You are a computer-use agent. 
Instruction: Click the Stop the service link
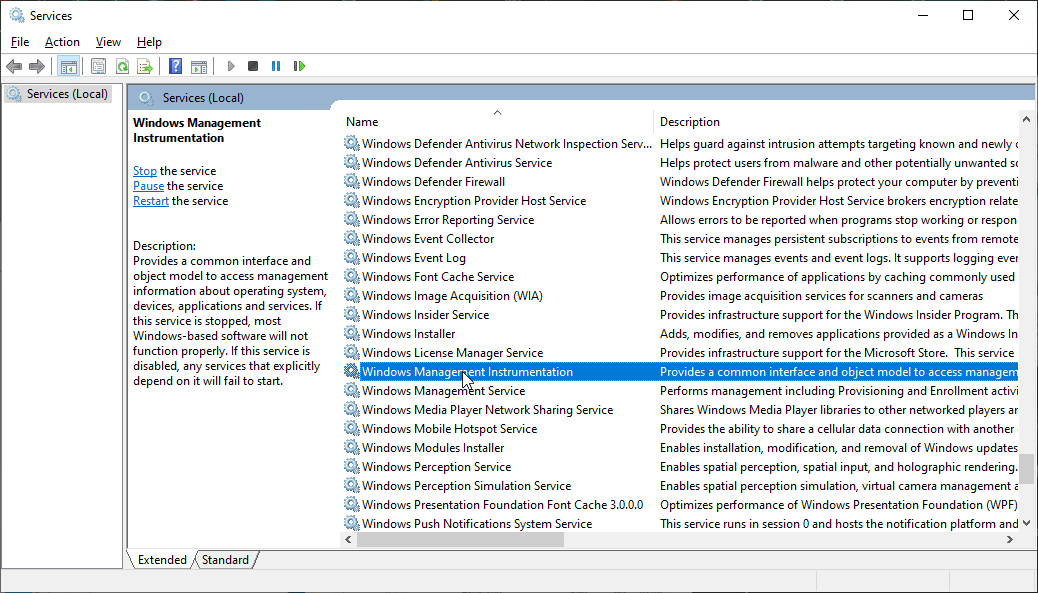coord(145,170)
